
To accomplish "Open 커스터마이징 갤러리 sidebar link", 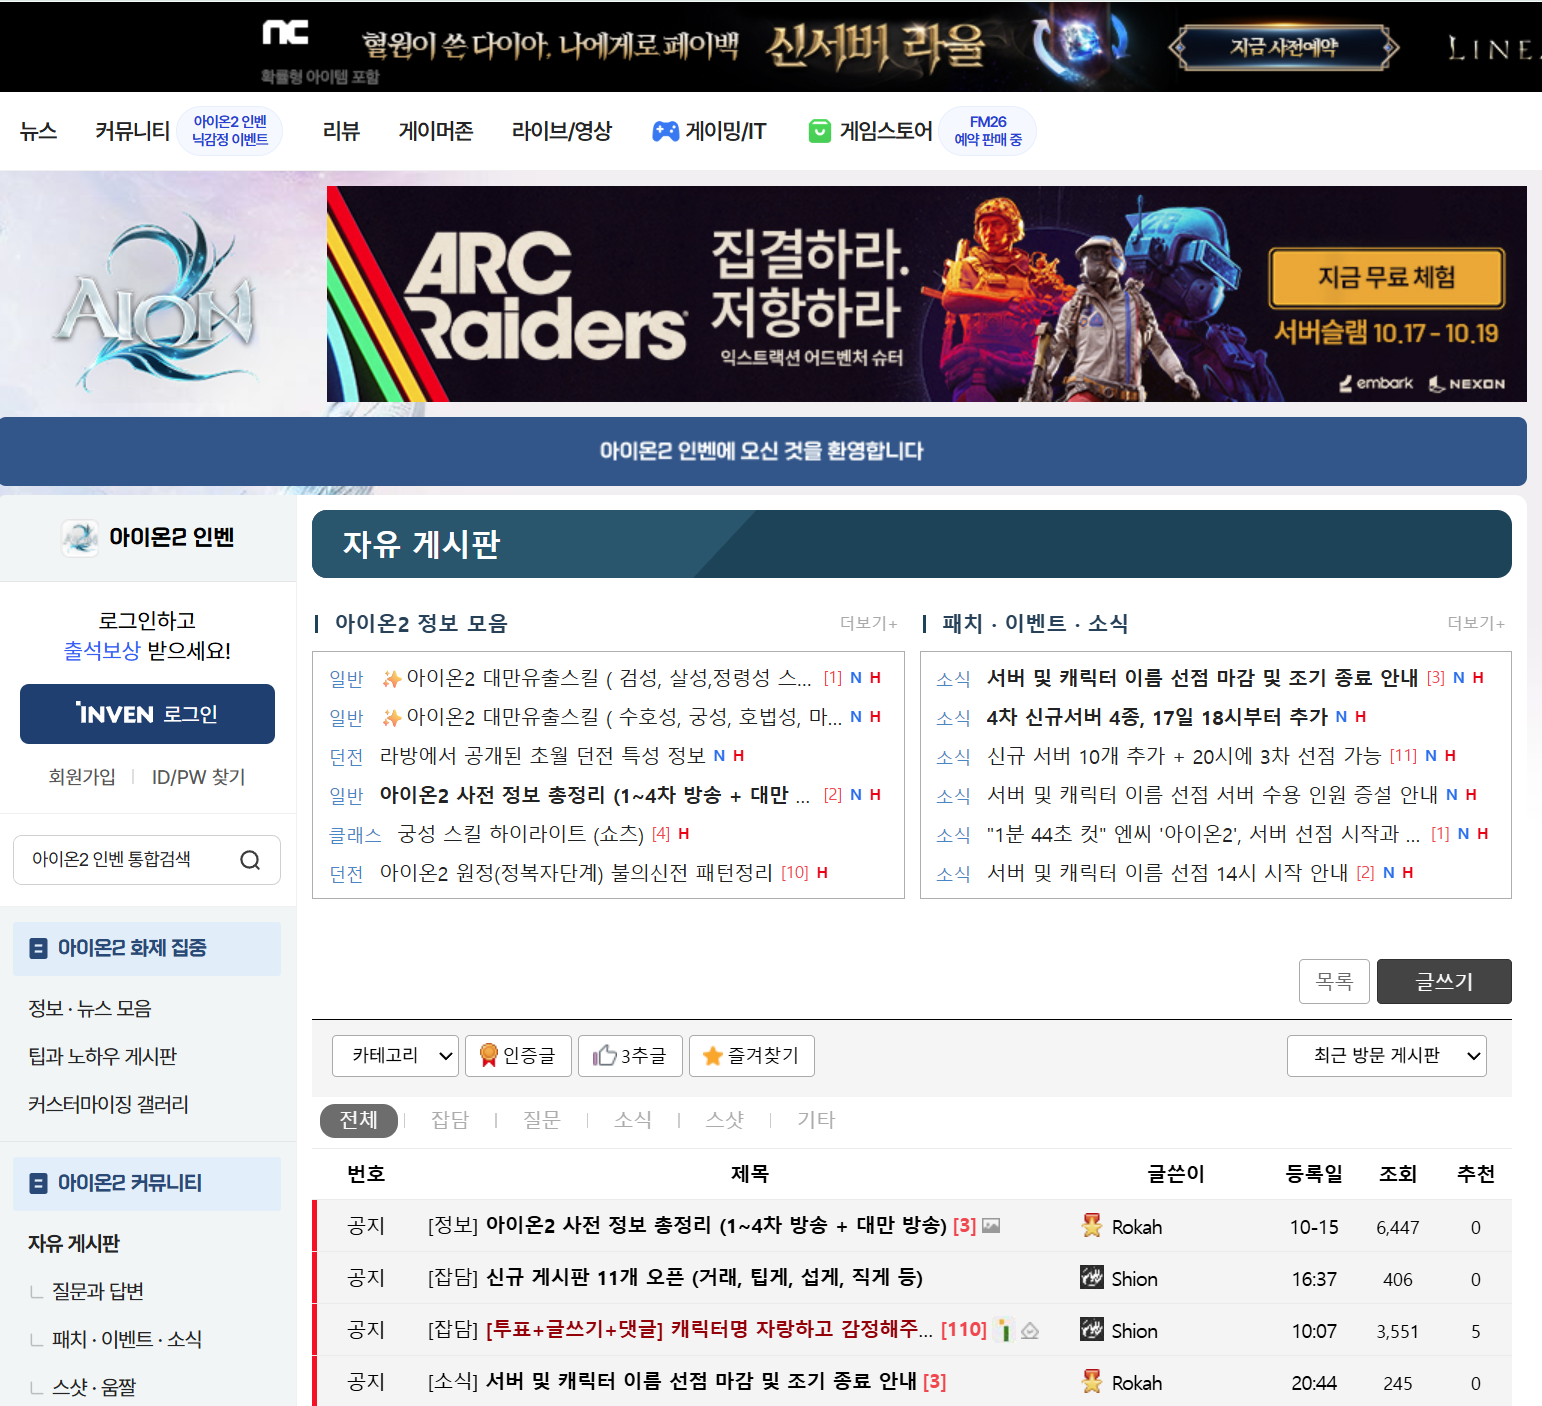I will coord(108,1104).
